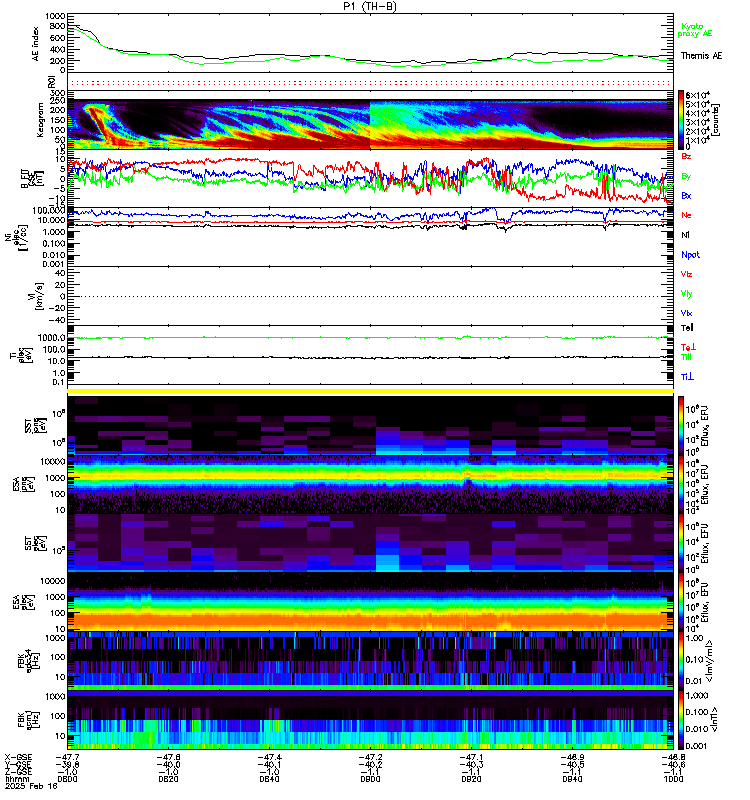750x800 pixels.
Task: Select the Kyoto proxy AE legend label
Action: click(694, 30)
